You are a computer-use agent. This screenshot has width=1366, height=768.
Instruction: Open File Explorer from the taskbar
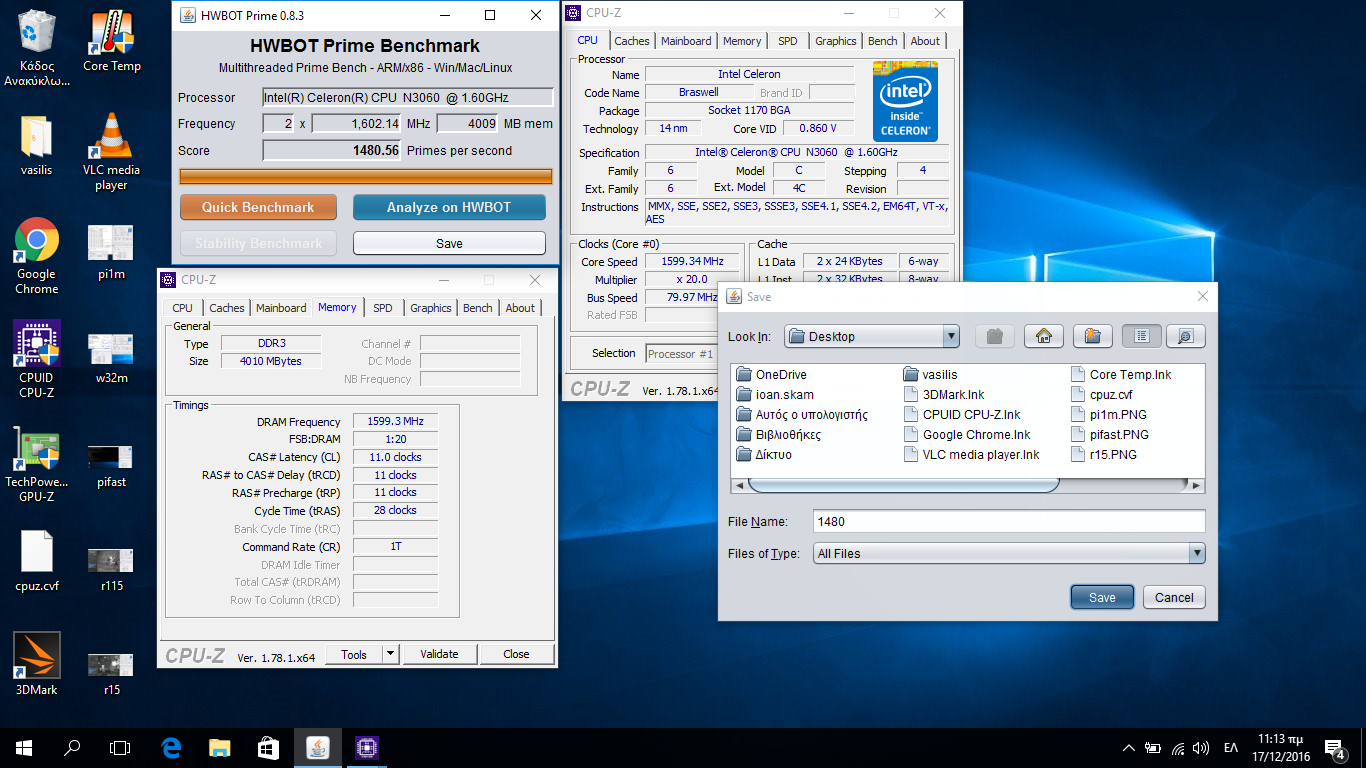[x=219, y=747]
